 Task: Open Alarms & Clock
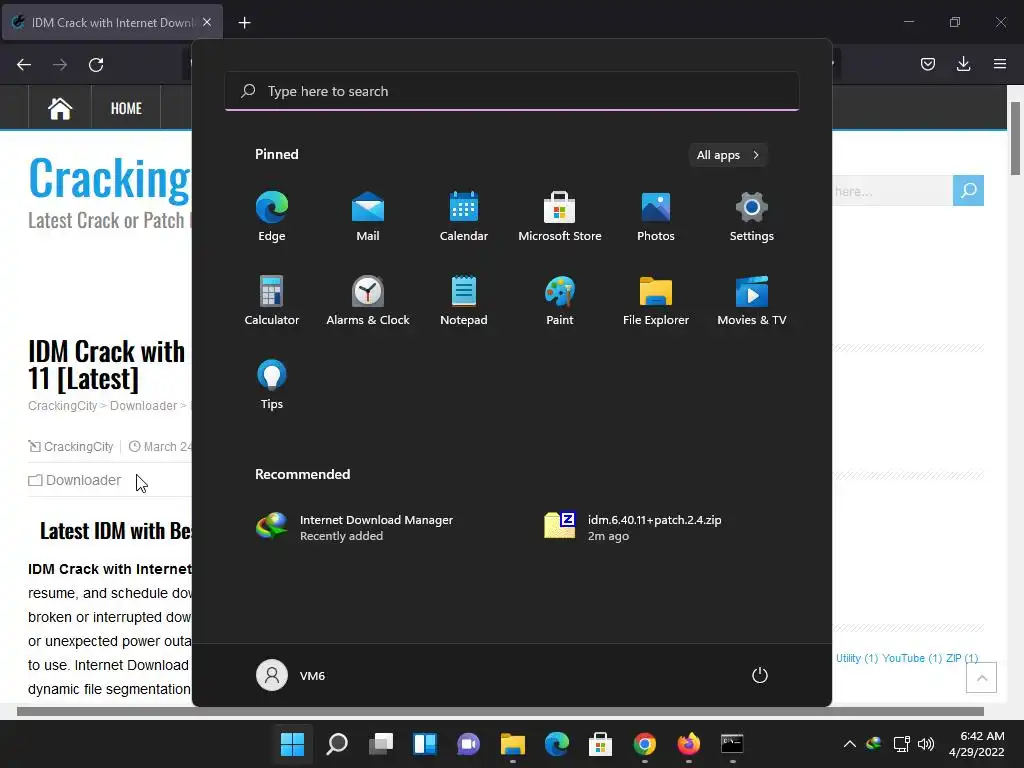[x=368, y=301]
